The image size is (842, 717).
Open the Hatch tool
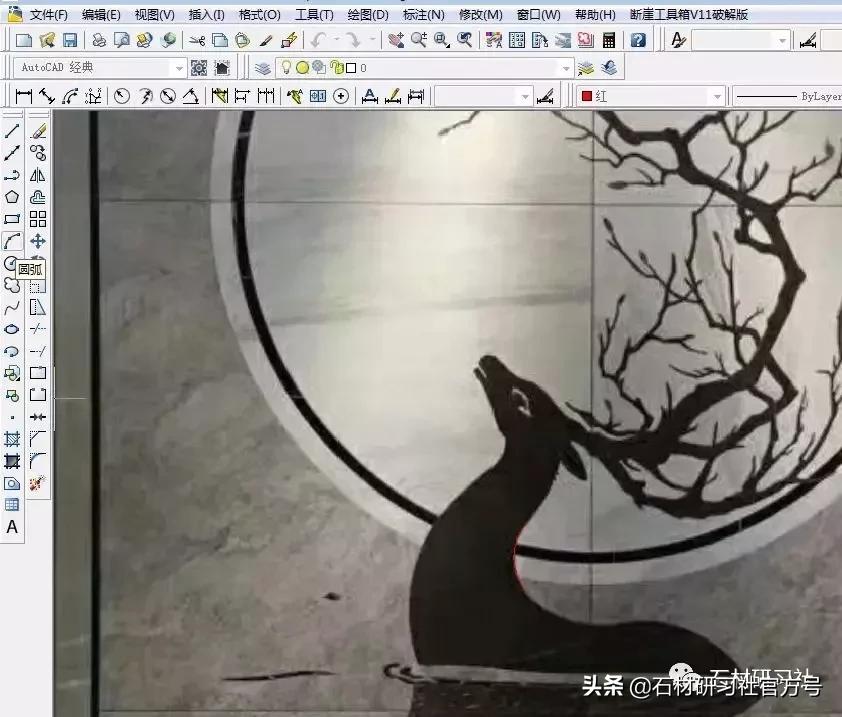(11, 438)
